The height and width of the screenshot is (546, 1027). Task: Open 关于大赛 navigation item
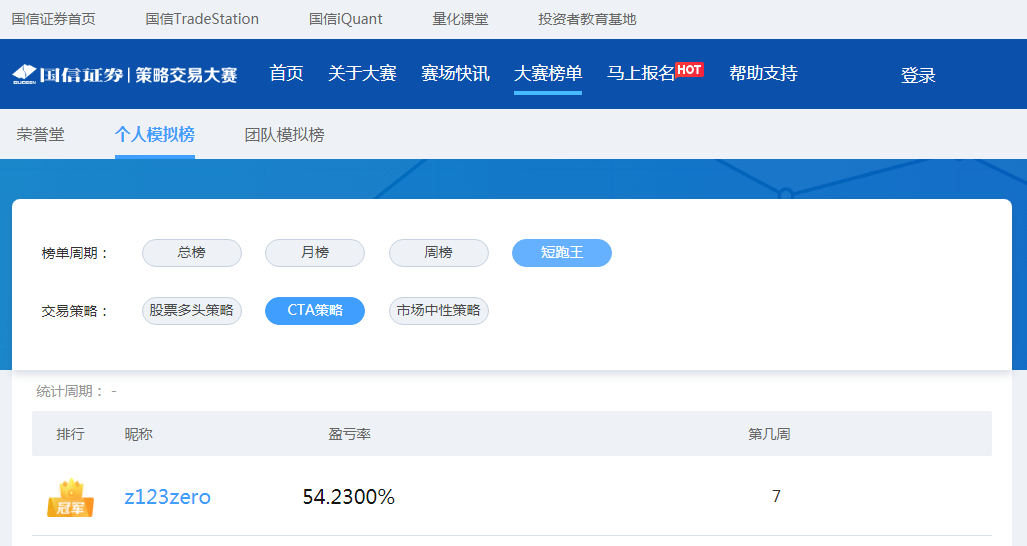click(362, 73)
